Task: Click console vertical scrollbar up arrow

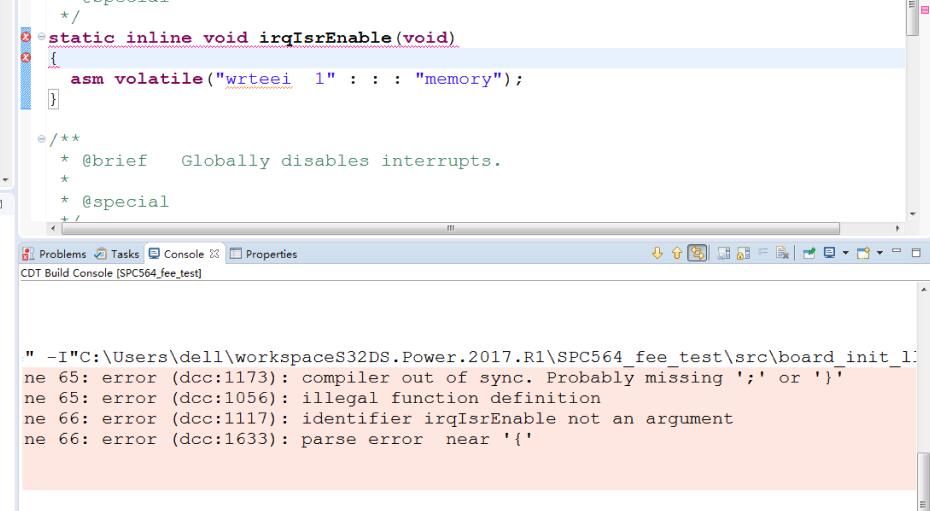Action: tap(923, 289)
